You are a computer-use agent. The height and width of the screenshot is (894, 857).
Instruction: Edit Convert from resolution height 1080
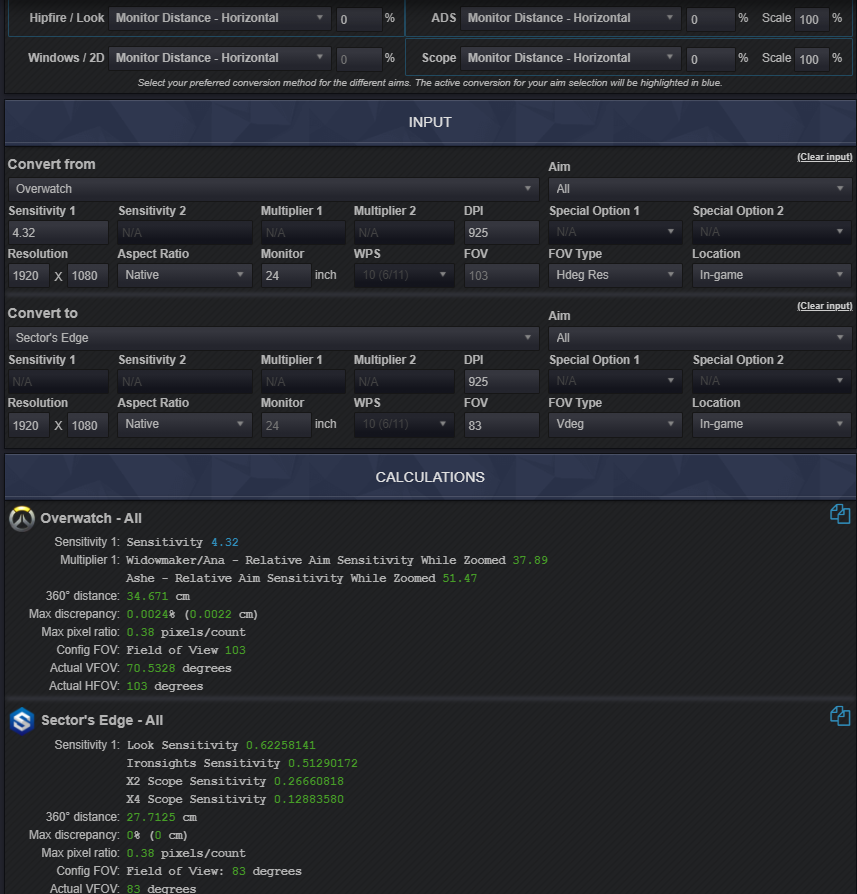coord(88,276)
